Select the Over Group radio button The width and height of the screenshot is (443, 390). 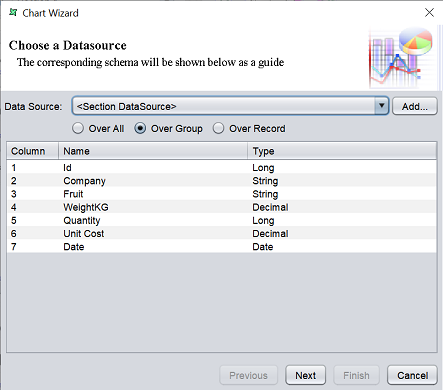click(x=140, y=128)
